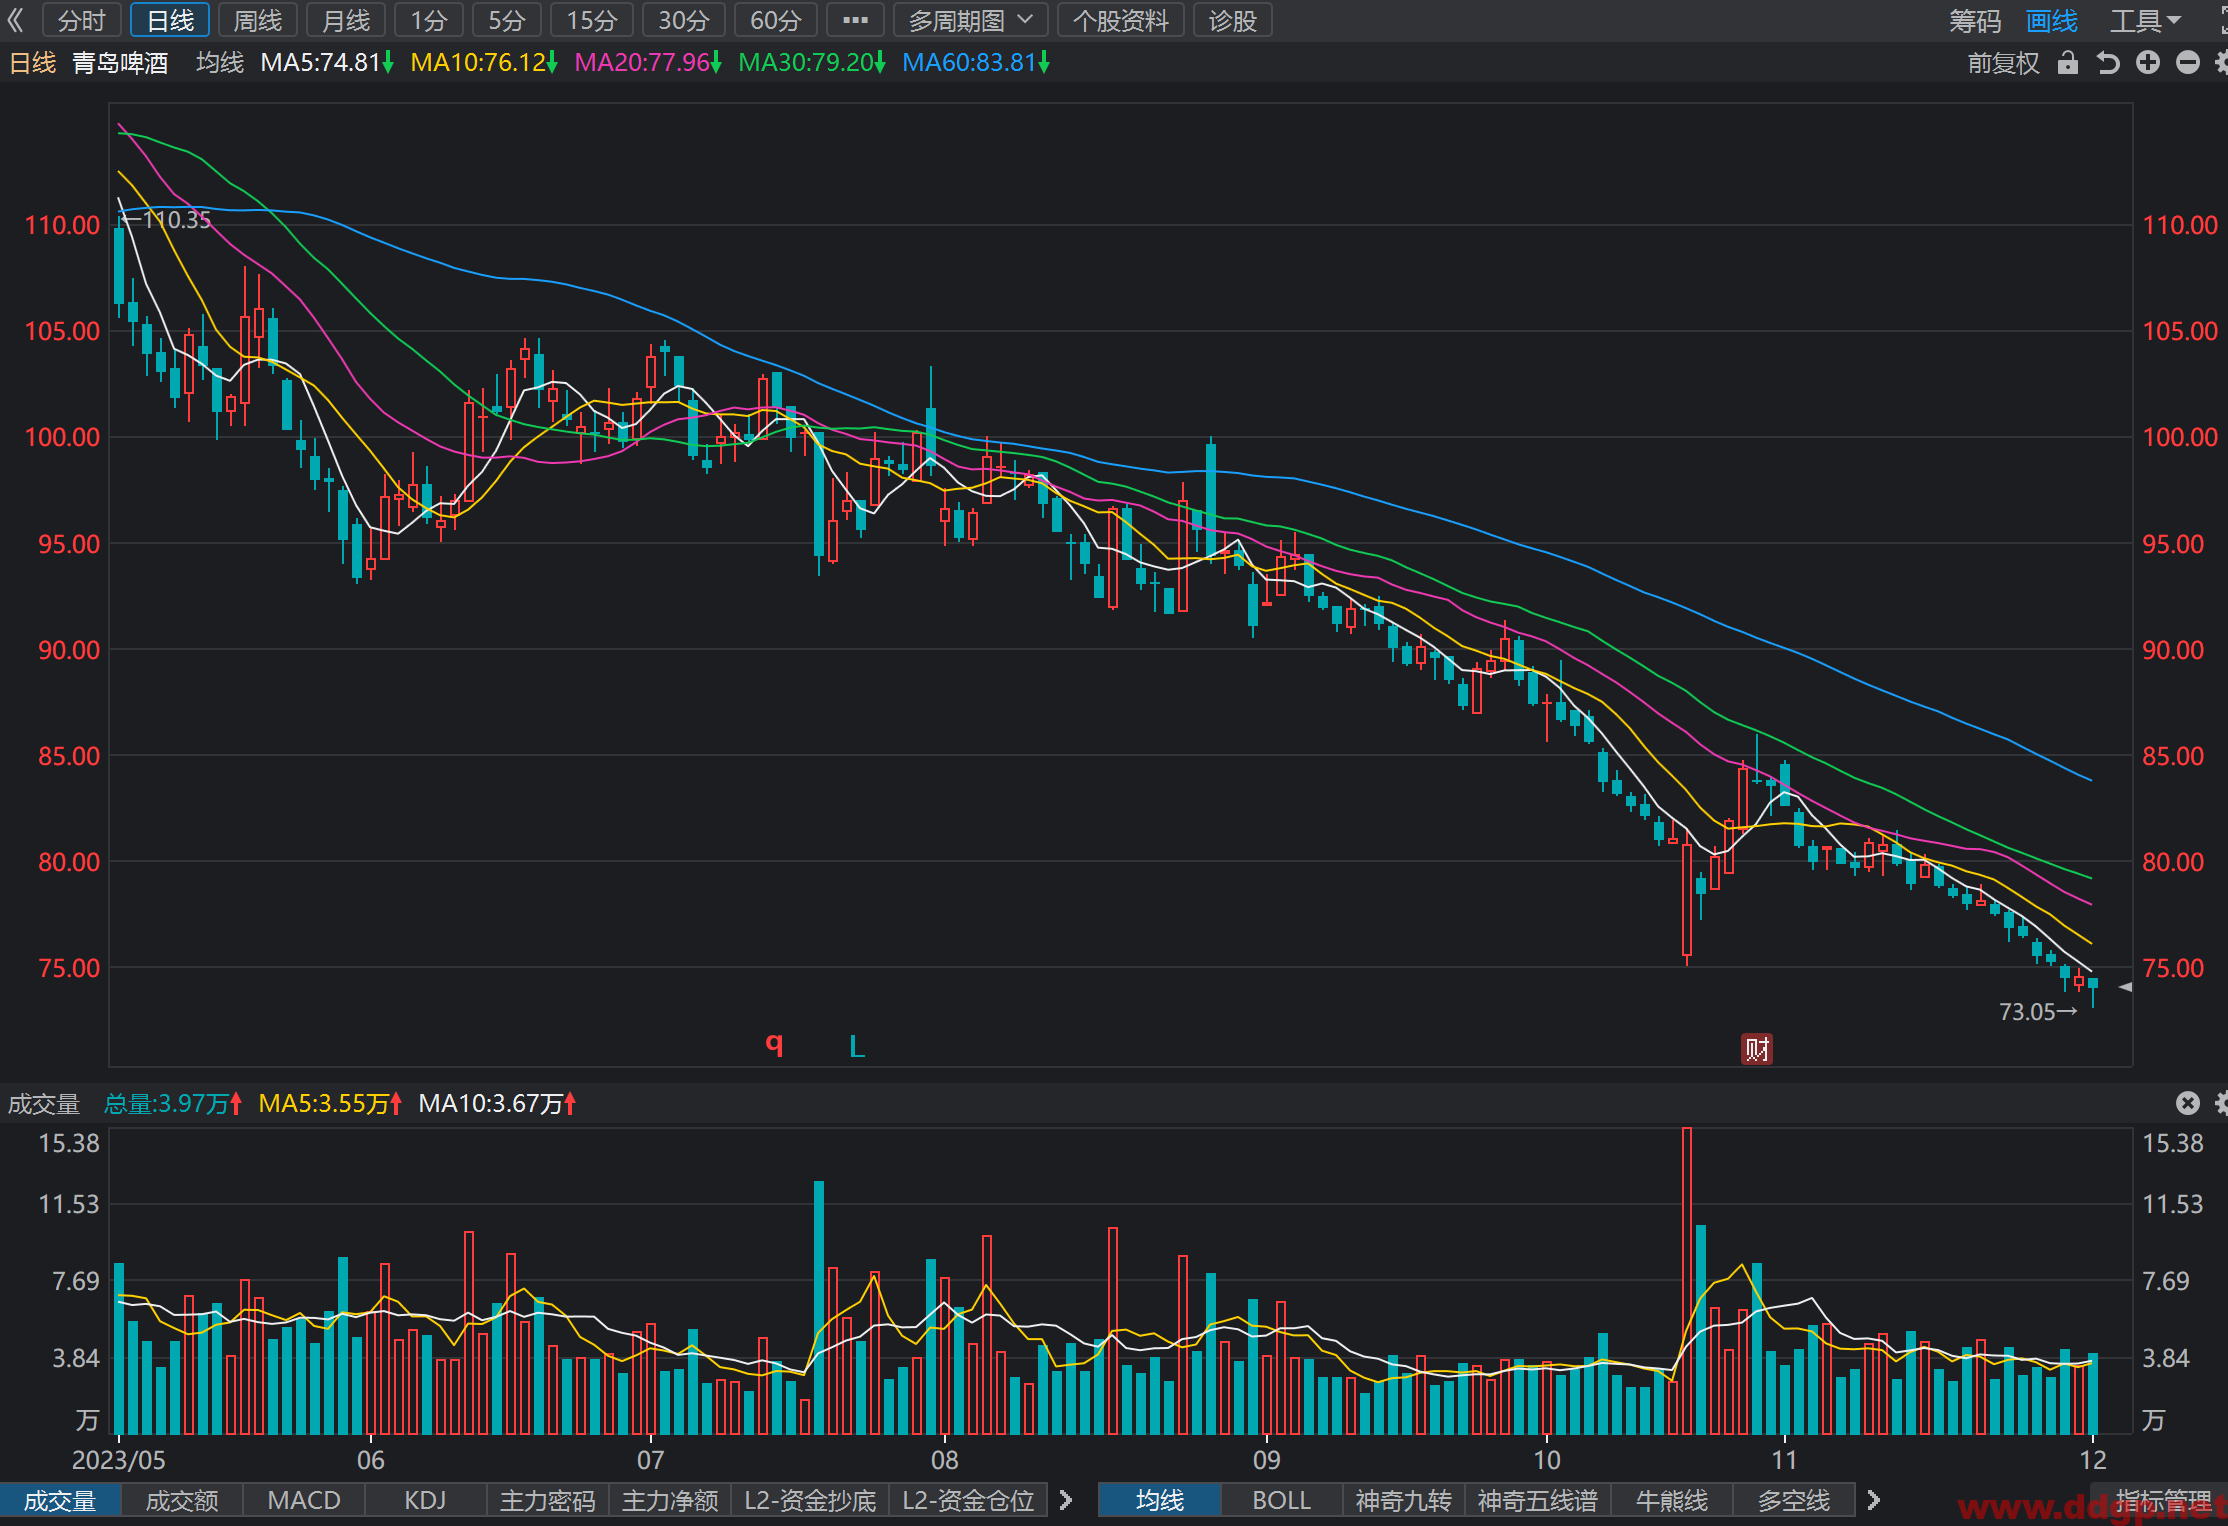Click MA5:74.81 indicator label

[x=327, y=63]
